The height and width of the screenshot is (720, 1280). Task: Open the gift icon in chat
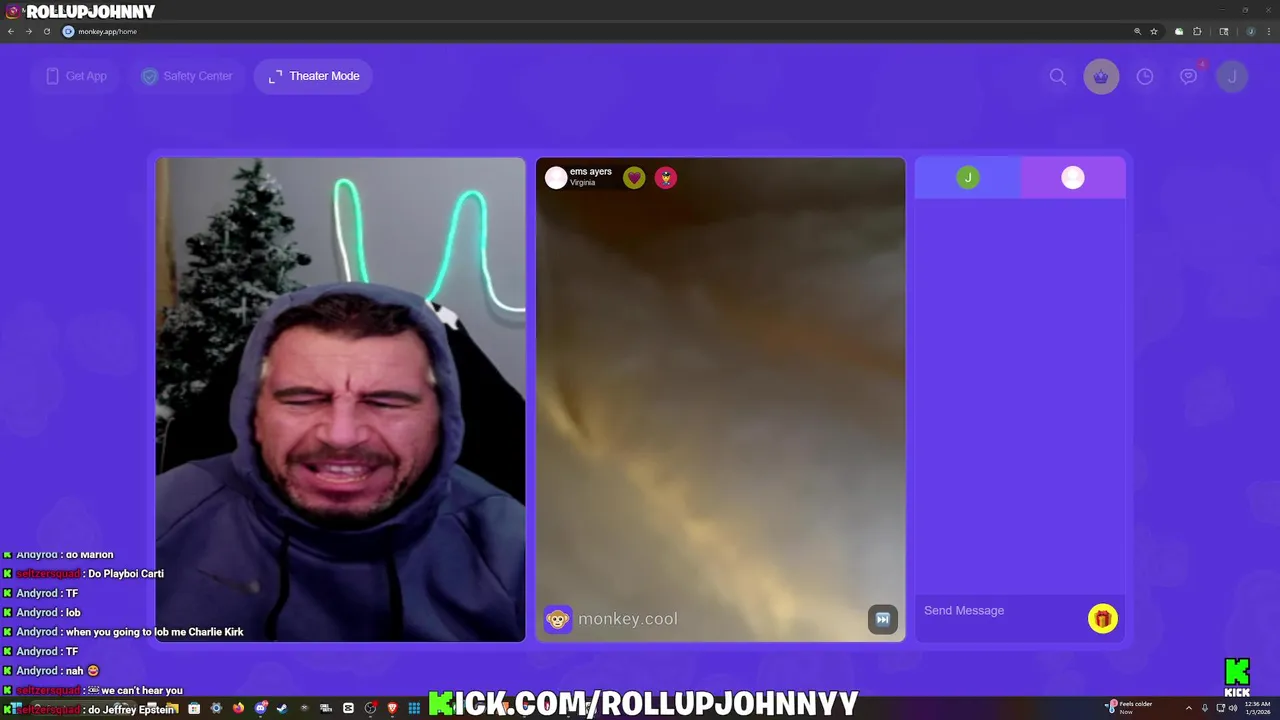pos(1103,619)
